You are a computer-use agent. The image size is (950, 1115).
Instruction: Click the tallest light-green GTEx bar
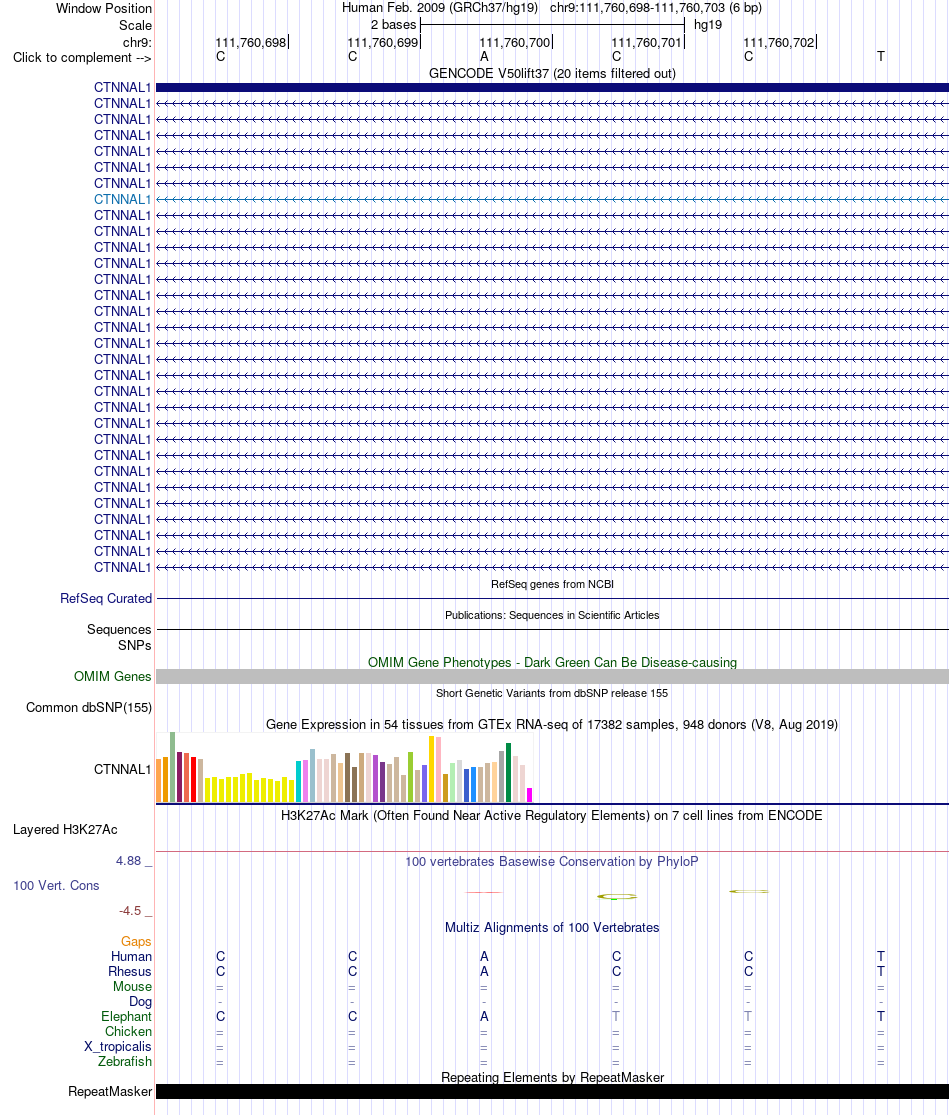172,767
